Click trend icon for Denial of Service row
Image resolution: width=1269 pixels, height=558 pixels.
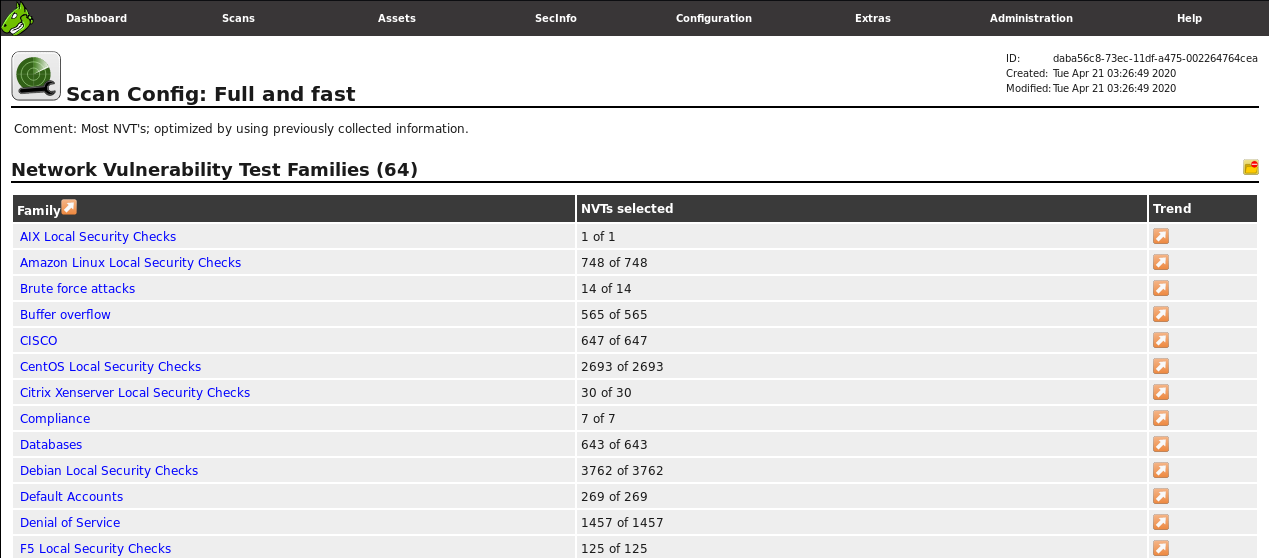pos(1161,522)
